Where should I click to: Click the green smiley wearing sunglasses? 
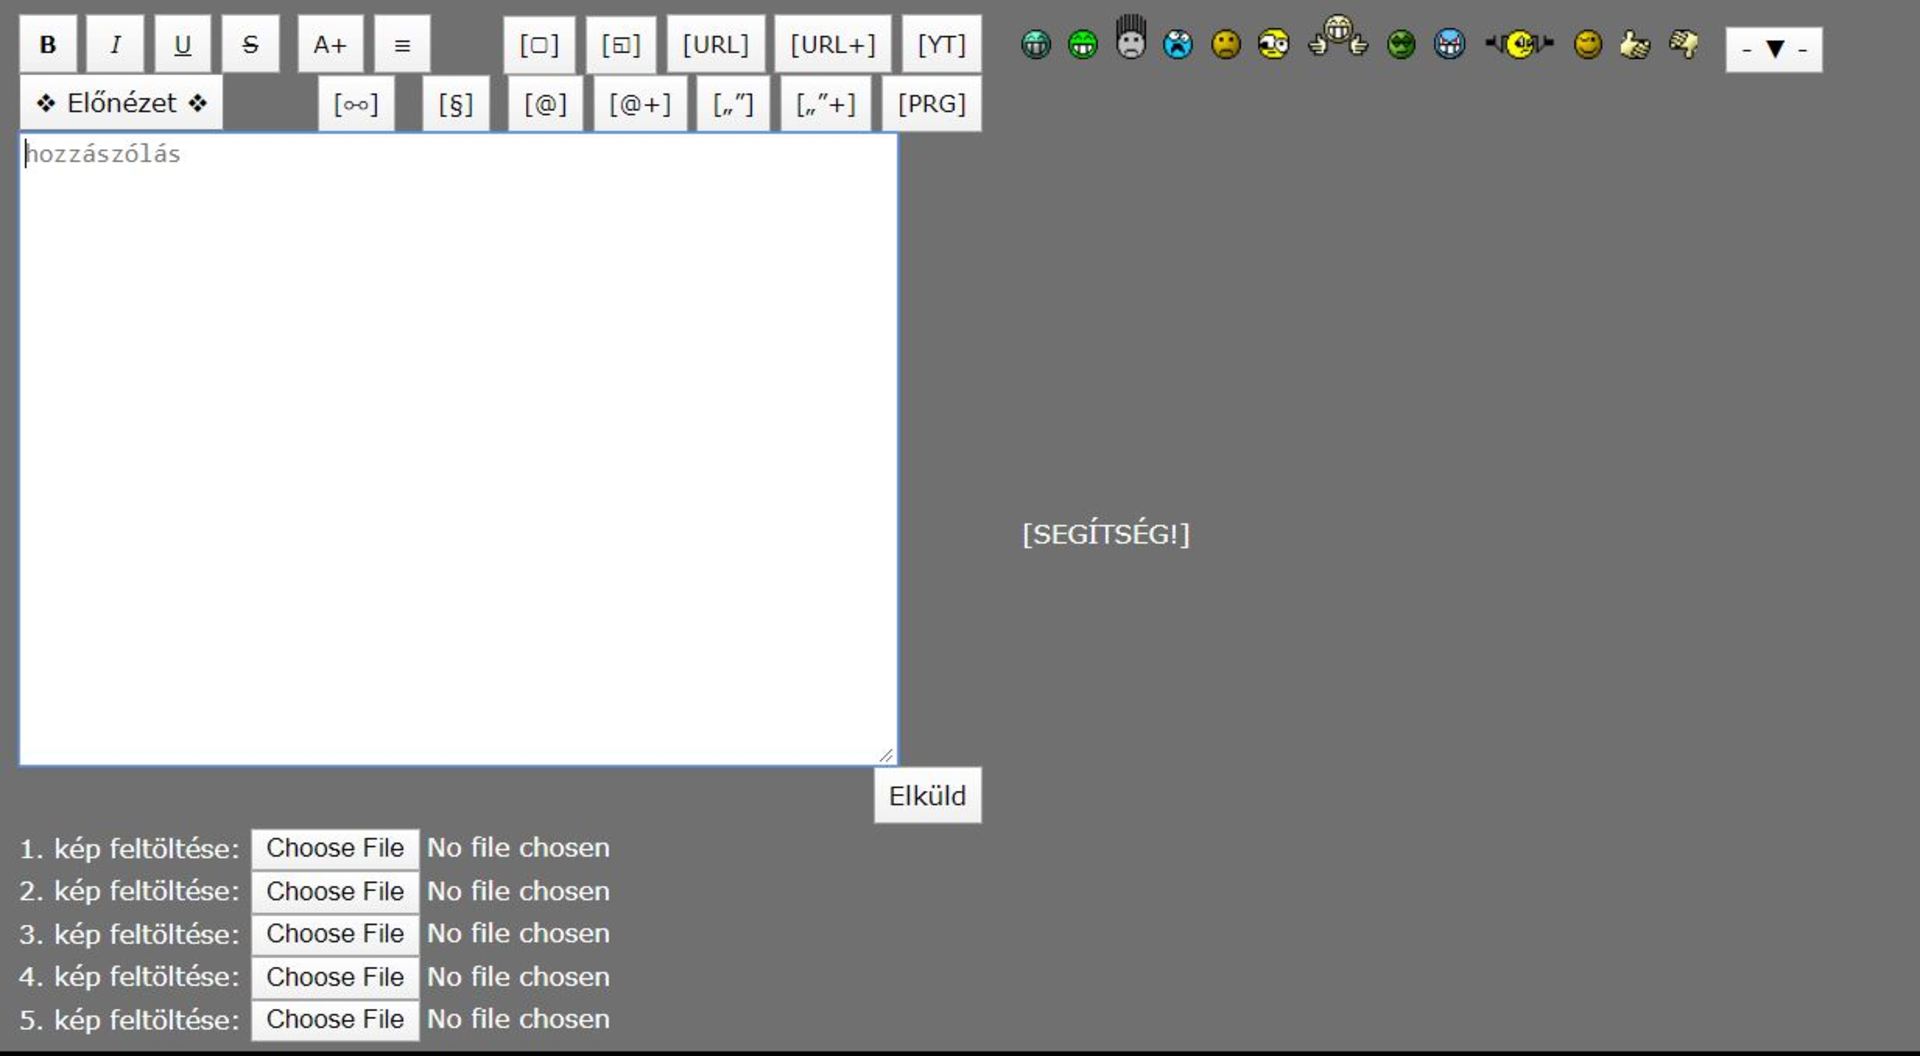(x=1401, y=45)
